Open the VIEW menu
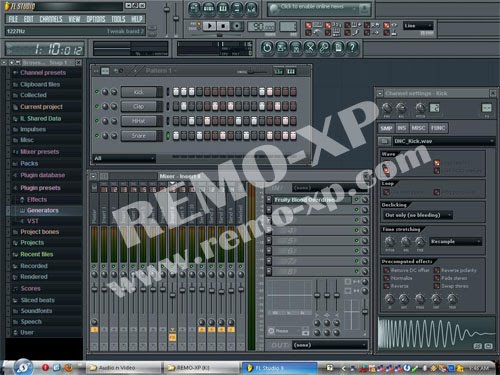The height and width of the screenshot is (375, 500). click(74, 19)
